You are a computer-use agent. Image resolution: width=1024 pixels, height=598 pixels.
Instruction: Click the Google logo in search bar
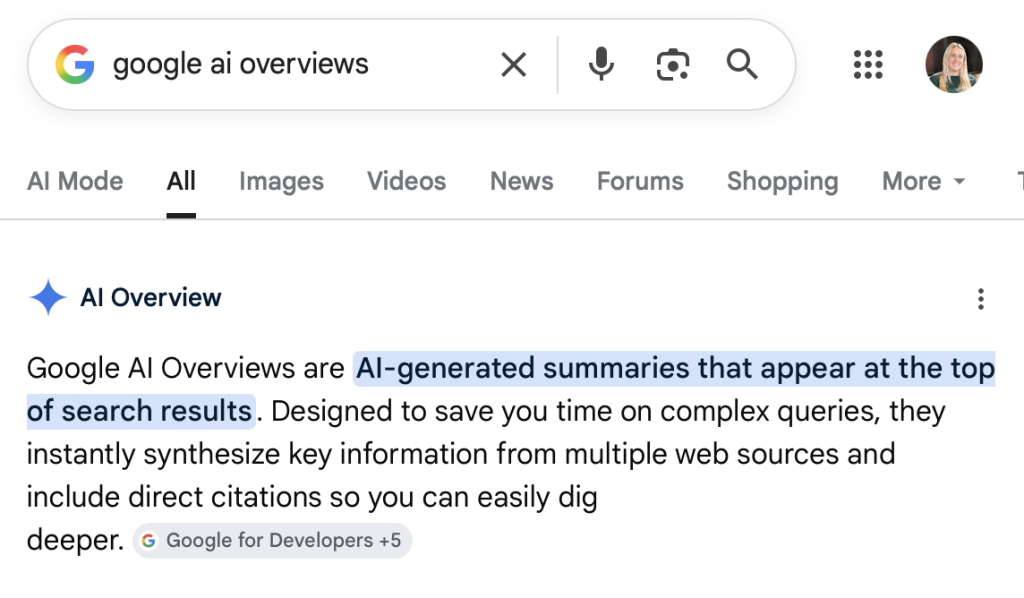point(75,65)
